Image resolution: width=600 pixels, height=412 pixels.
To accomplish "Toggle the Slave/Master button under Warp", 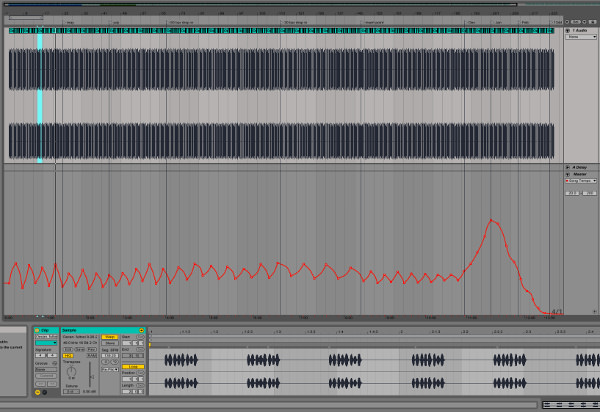I will 110,343.
